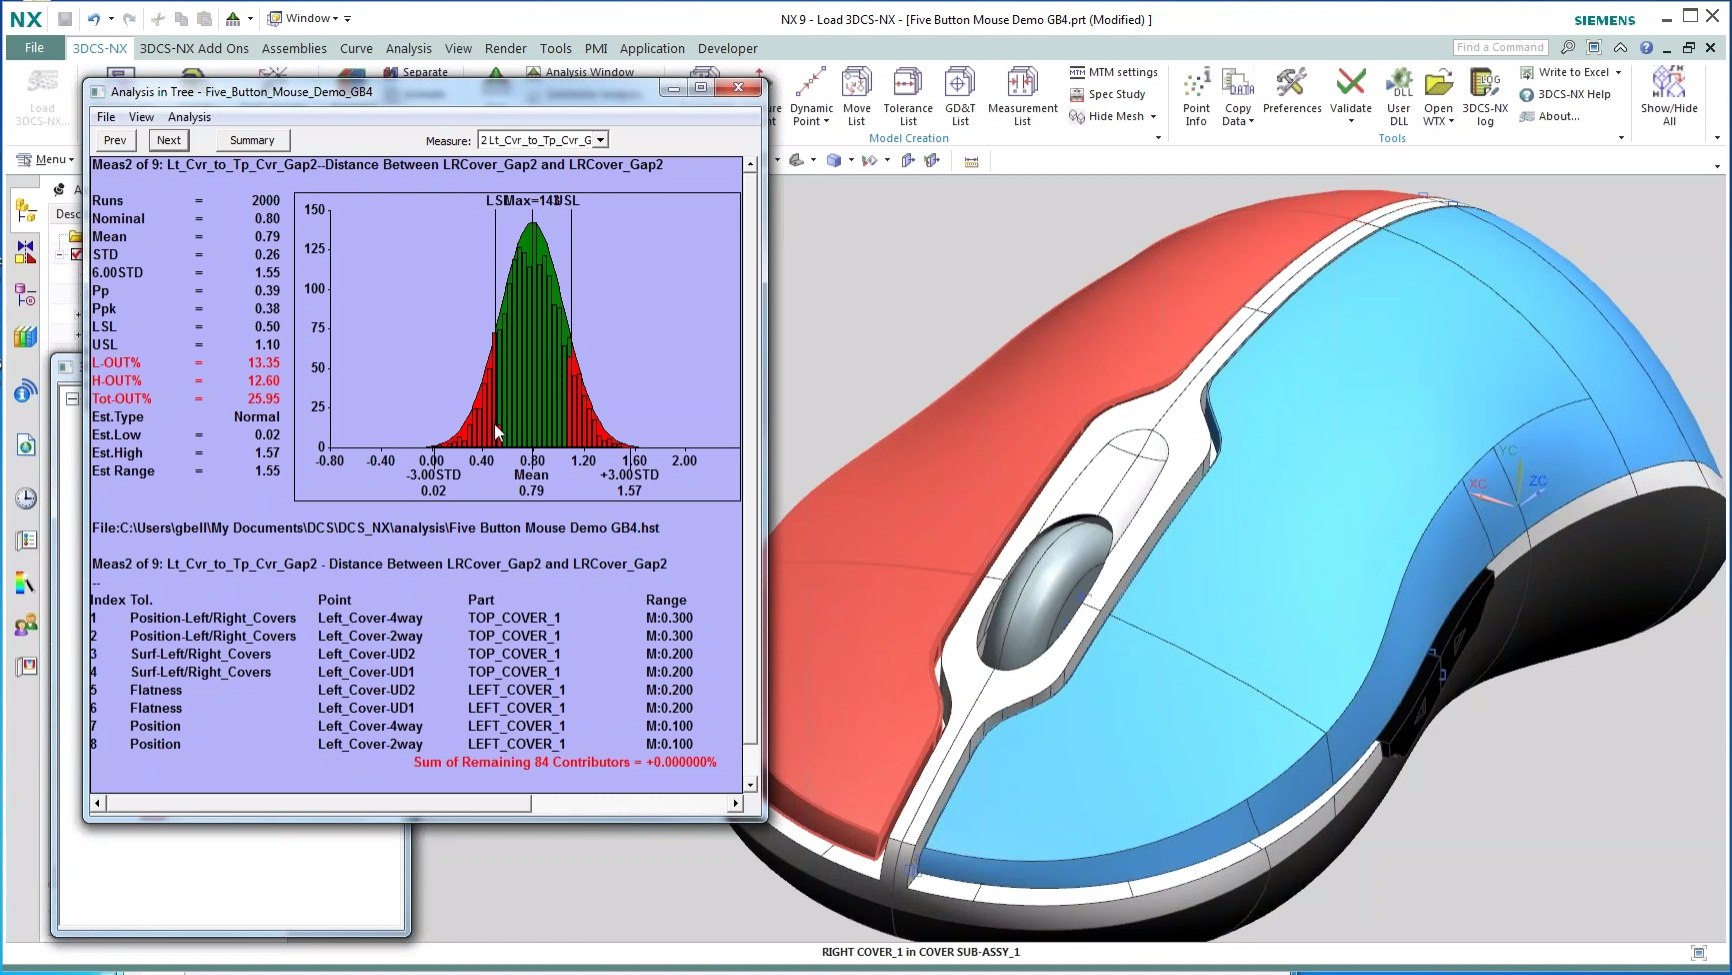
Task: Open the Tolerance List
Action: click(x=907, y=95)
